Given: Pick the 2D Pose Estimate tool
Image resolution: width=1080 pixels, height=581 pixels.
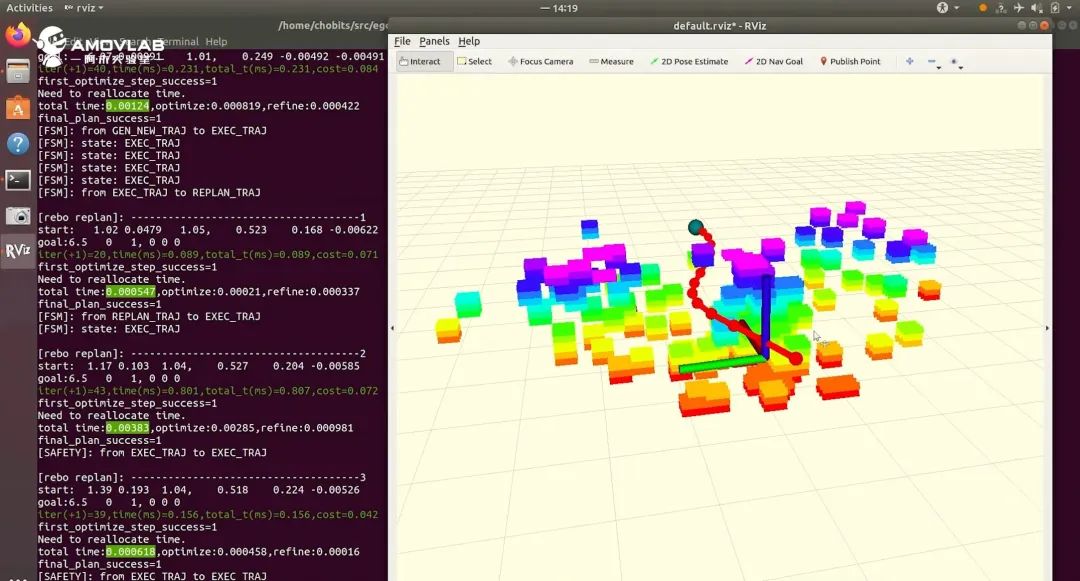Looking at the screenshot, I should (689, 61).
